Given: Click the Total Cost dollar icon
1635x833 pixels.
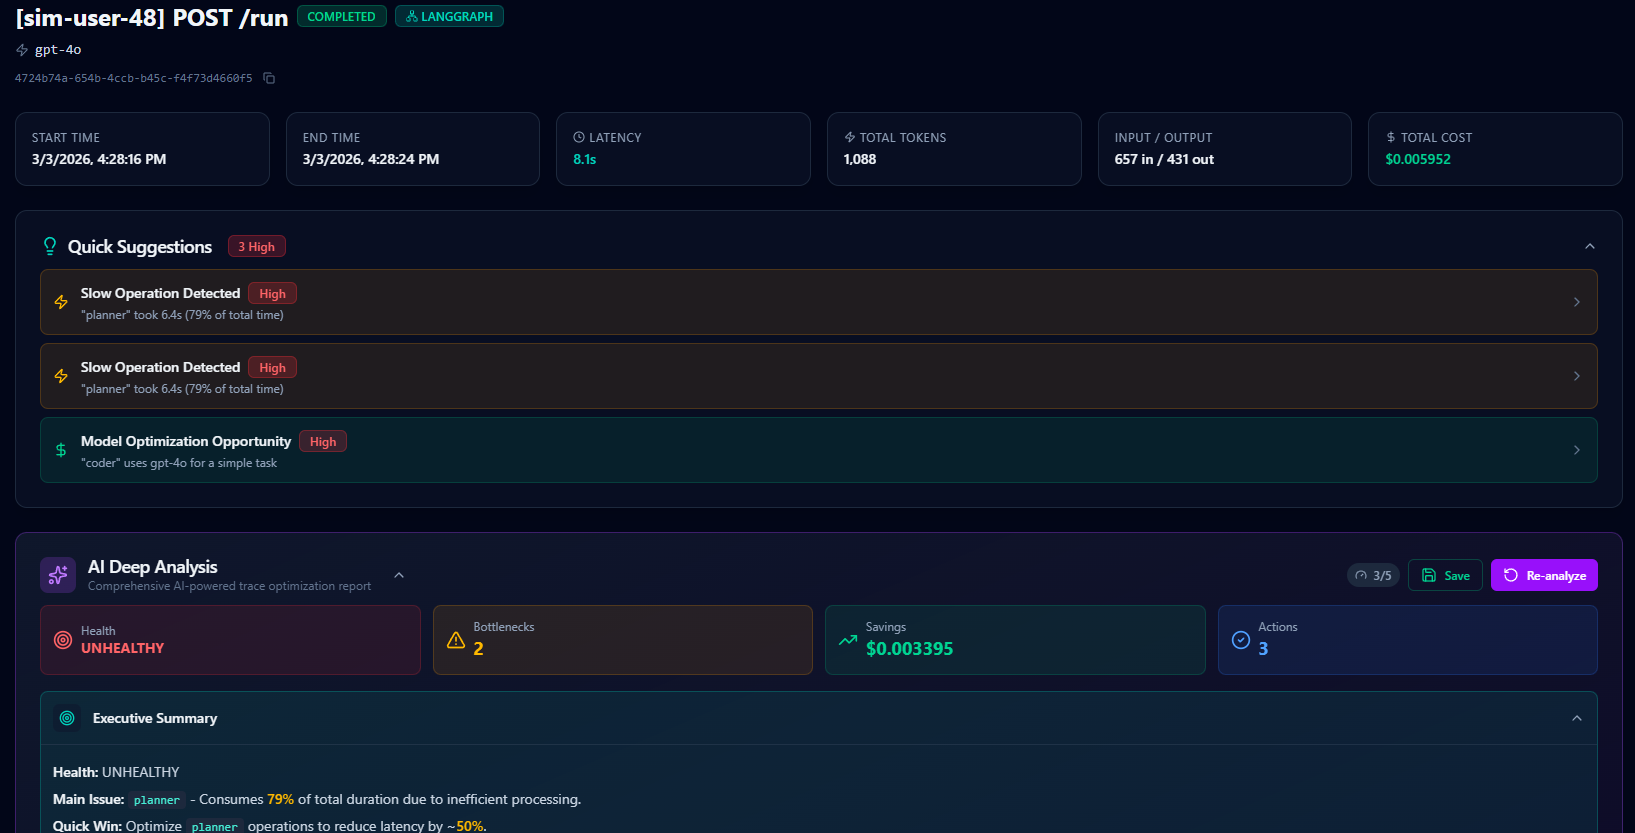Looking at the screenshot, I should pyautogui.click(x=1391, y=137).
